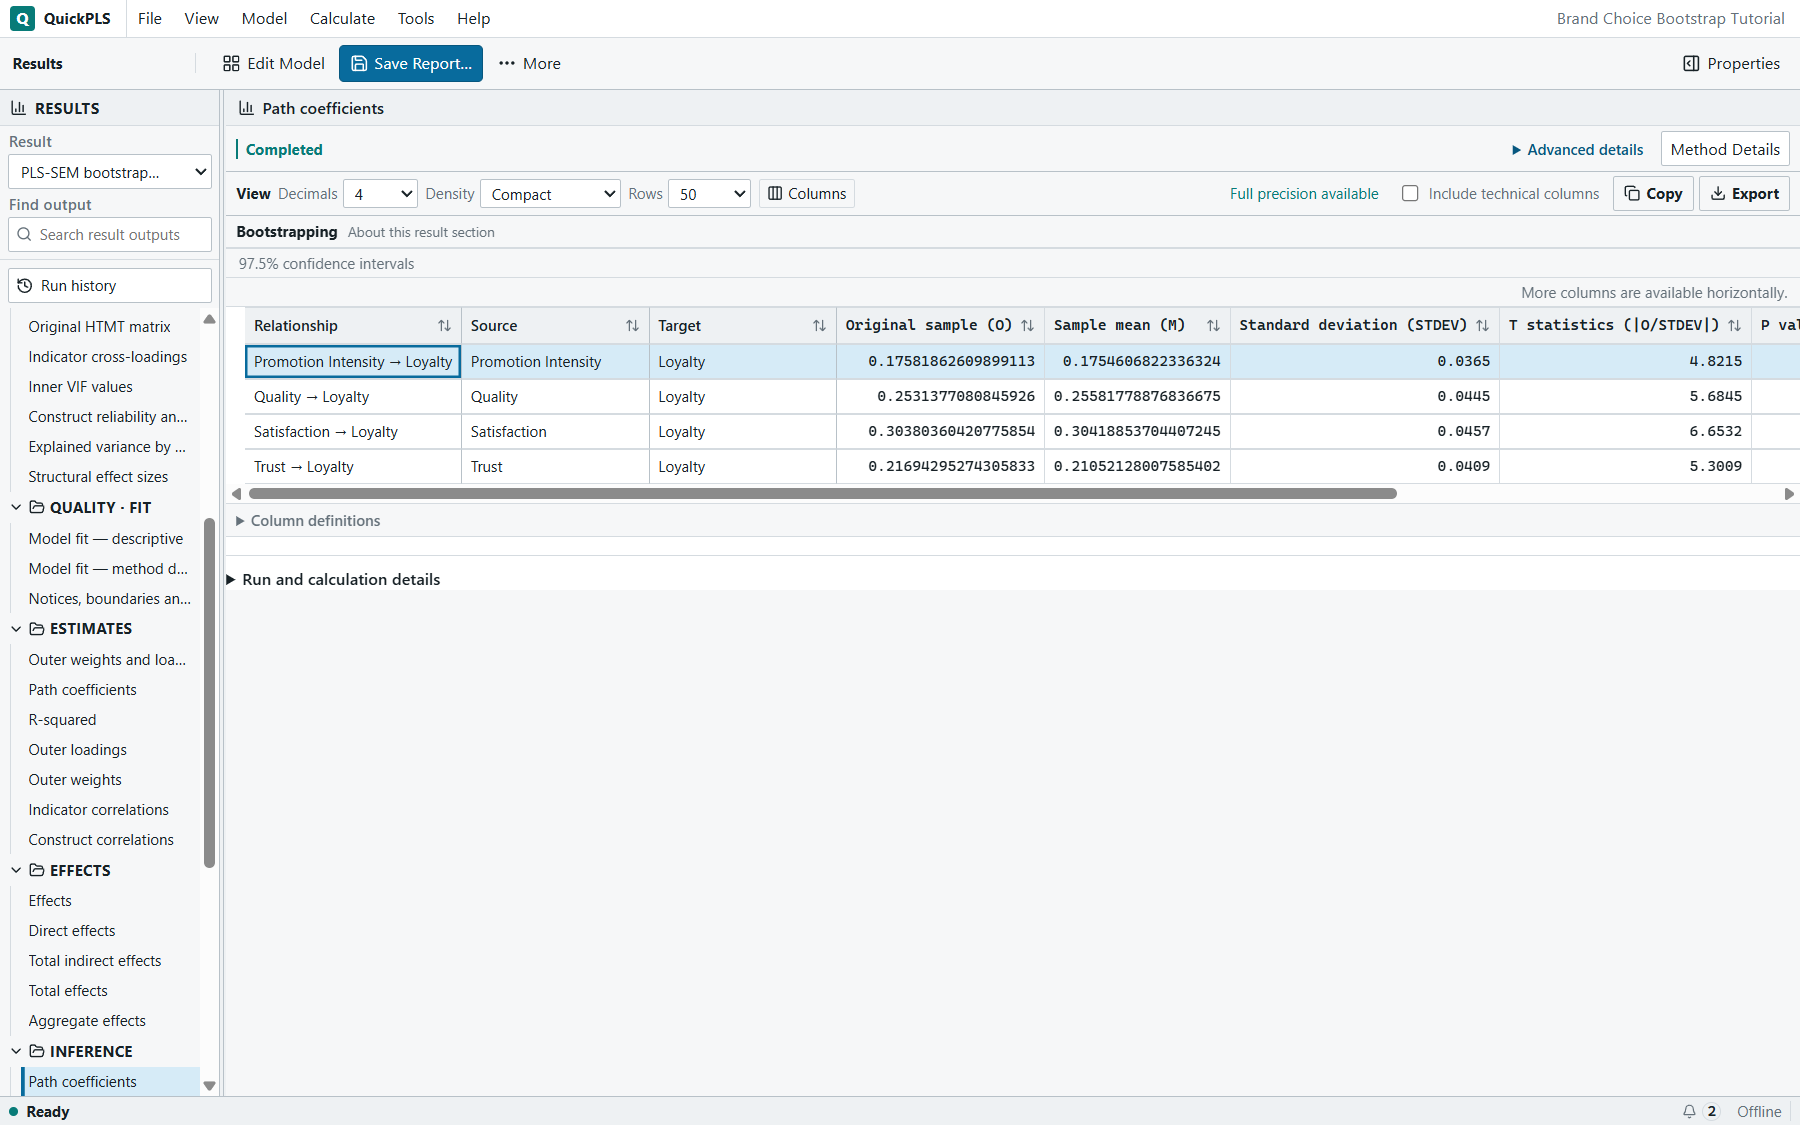This screenshot has height=1125, width=1800.
Task: Click the Export download icon
Action: coord(1718,193)
